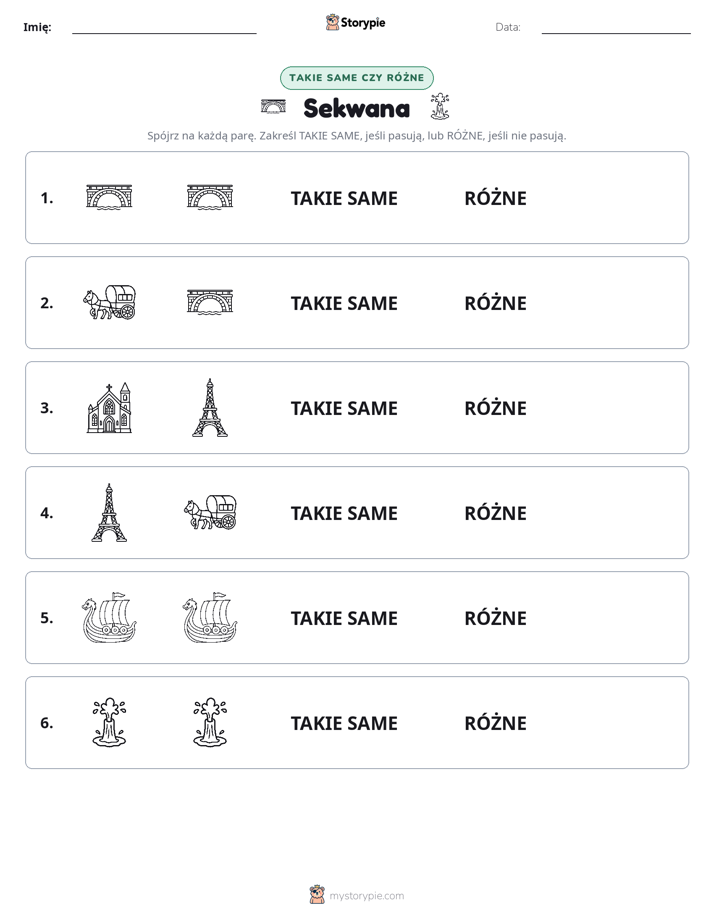Click the church icon in row 3
Viewport: 714px width, 924px height.
[x=110, y=407]
